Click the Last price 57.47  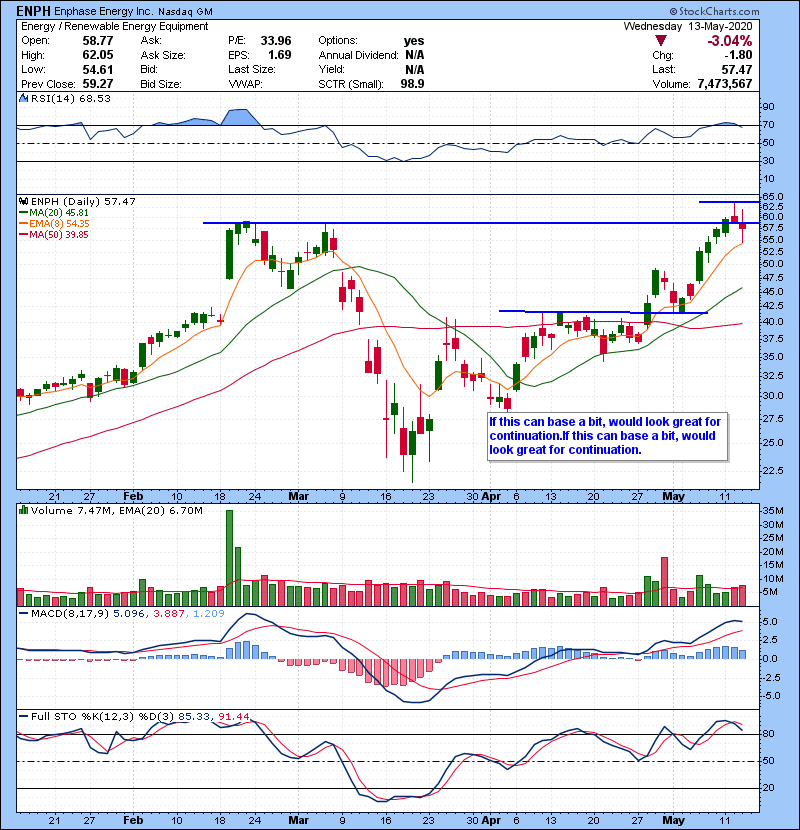coord(736,69)
